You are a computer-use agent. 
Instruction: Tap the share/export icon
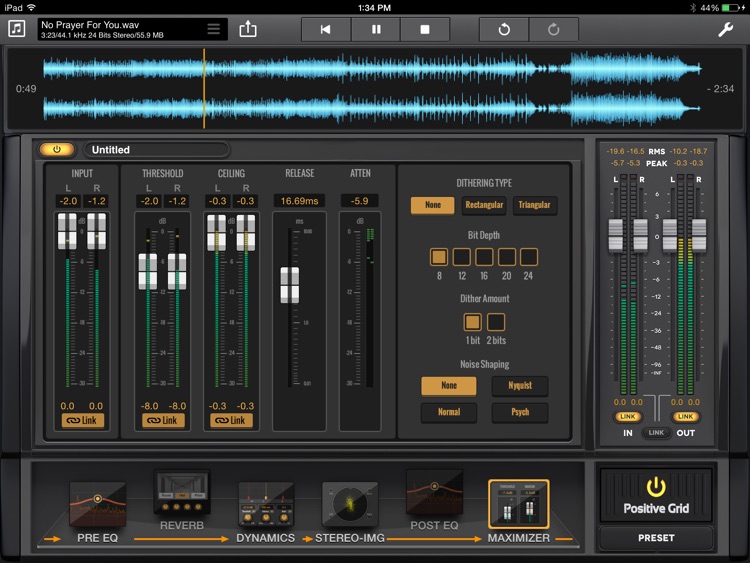point(249,29)
